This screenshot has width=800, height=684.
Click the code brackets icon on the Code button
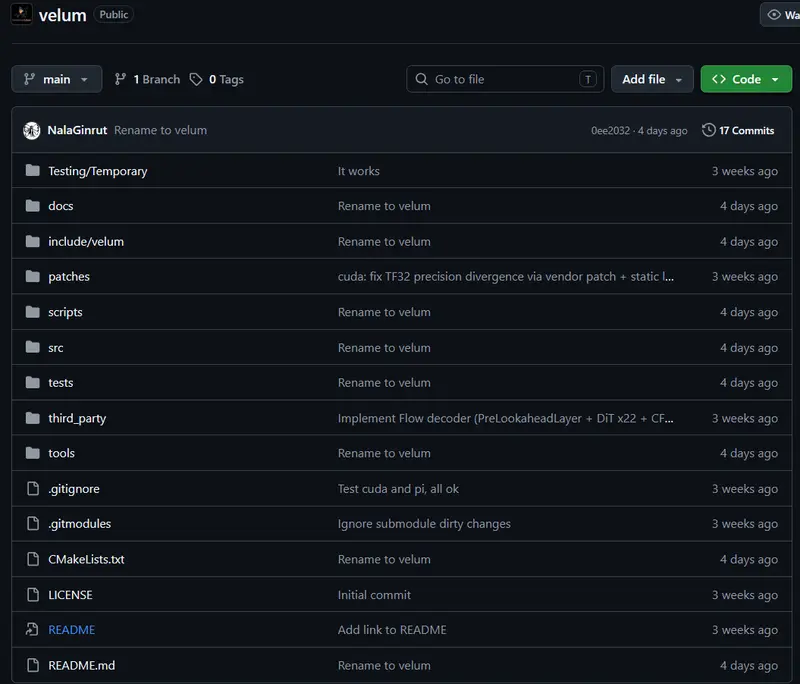point(719,79)
